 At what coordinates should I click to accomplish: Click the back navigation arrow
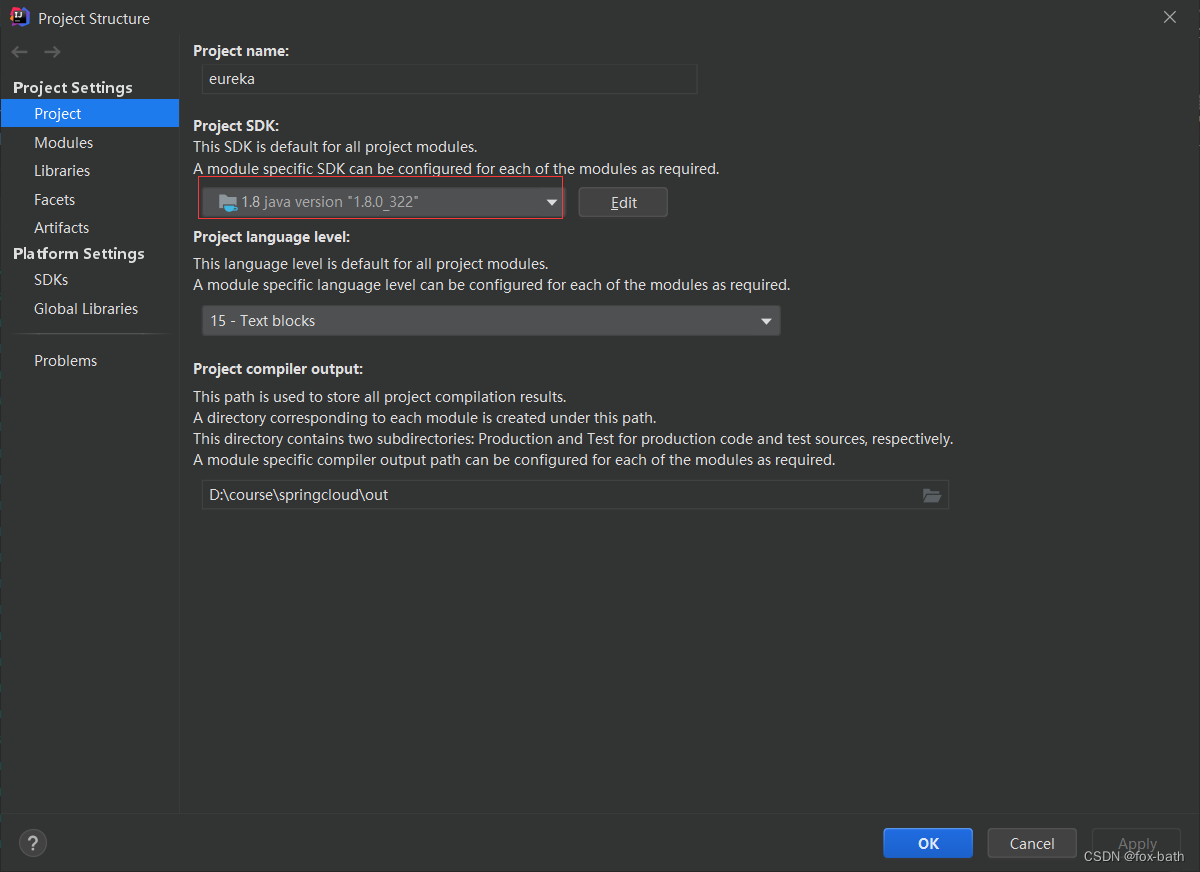[18, 52]
